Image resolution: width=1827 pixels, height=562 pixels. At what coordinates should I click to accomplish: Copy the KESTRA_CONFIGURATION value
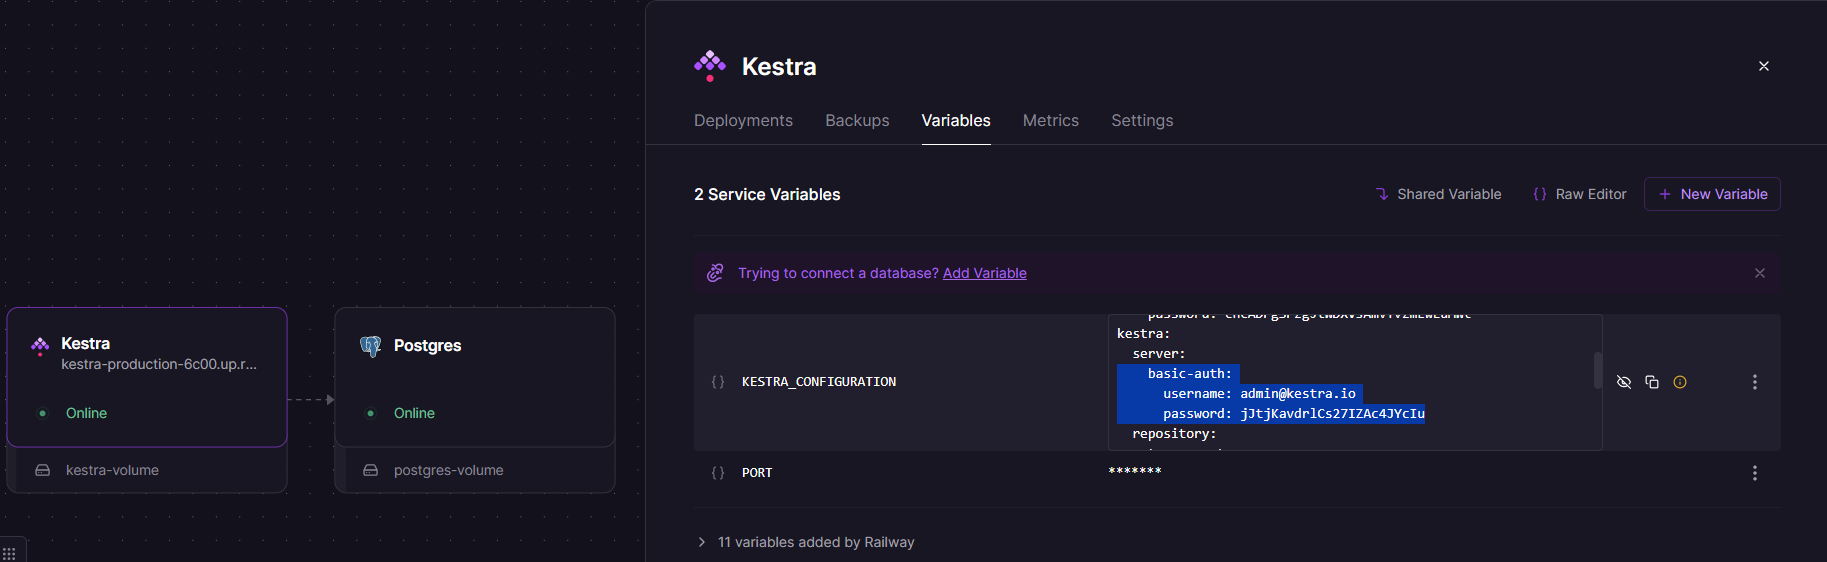(x=1652, y=382)
